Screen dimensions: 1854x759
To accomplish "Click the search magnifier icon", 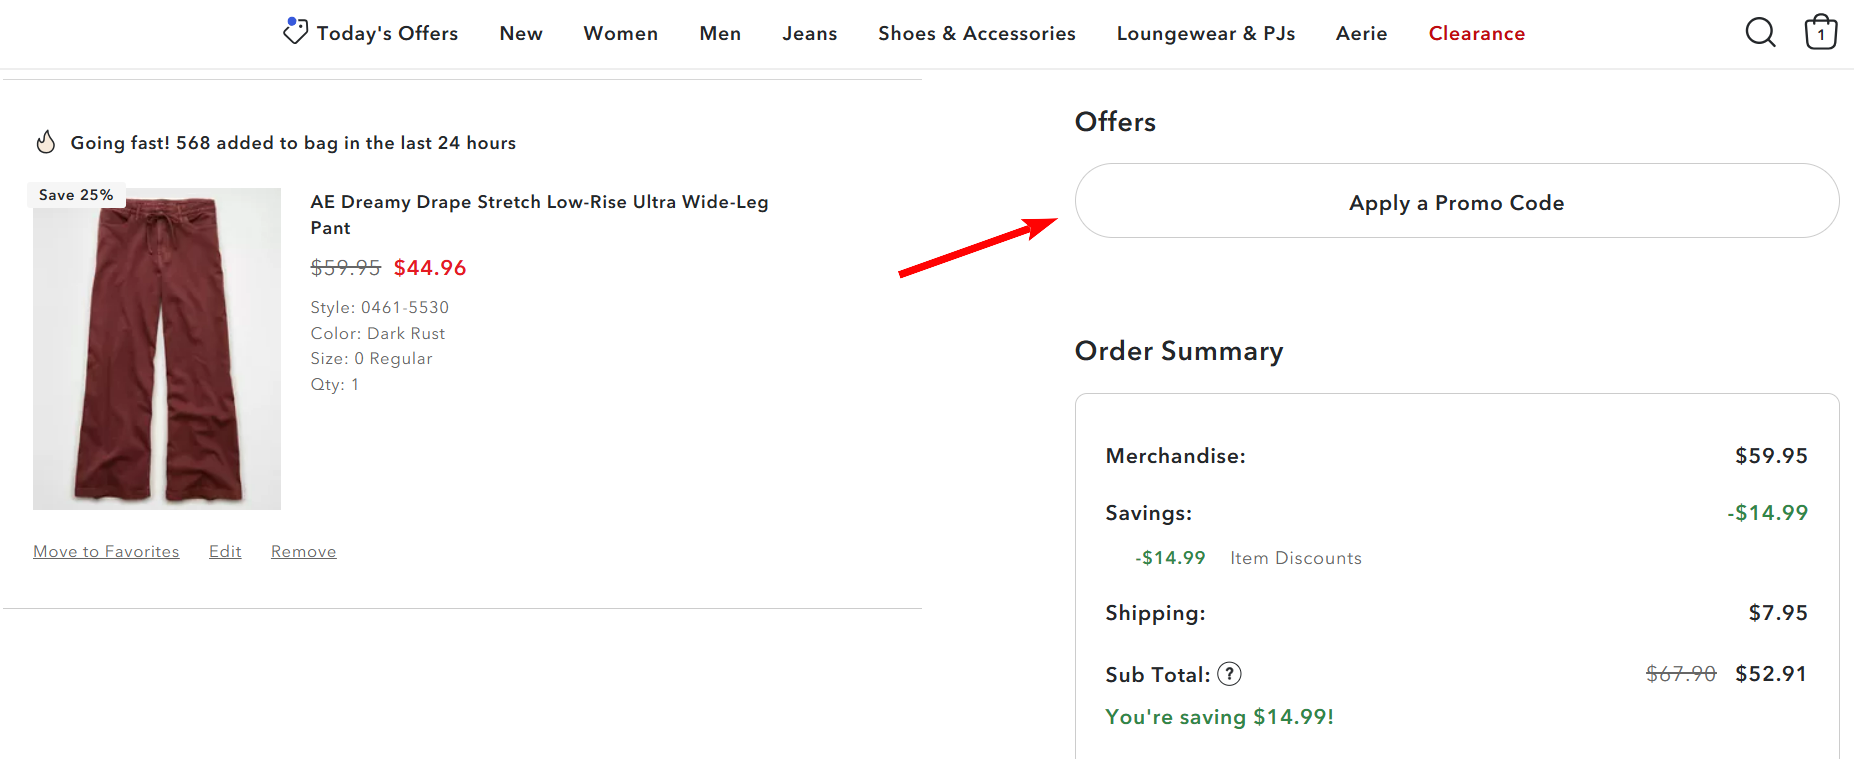I will click(x=1760, y=33).
